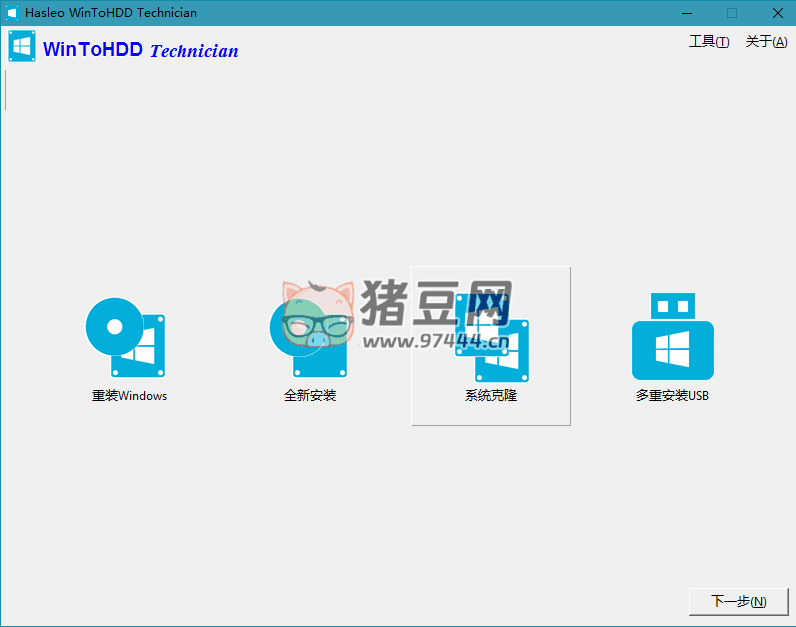The height and width of the screenshot is (627, 796).
Task: Pick the Multi-Installation USB drive icon
Action: 672,337
